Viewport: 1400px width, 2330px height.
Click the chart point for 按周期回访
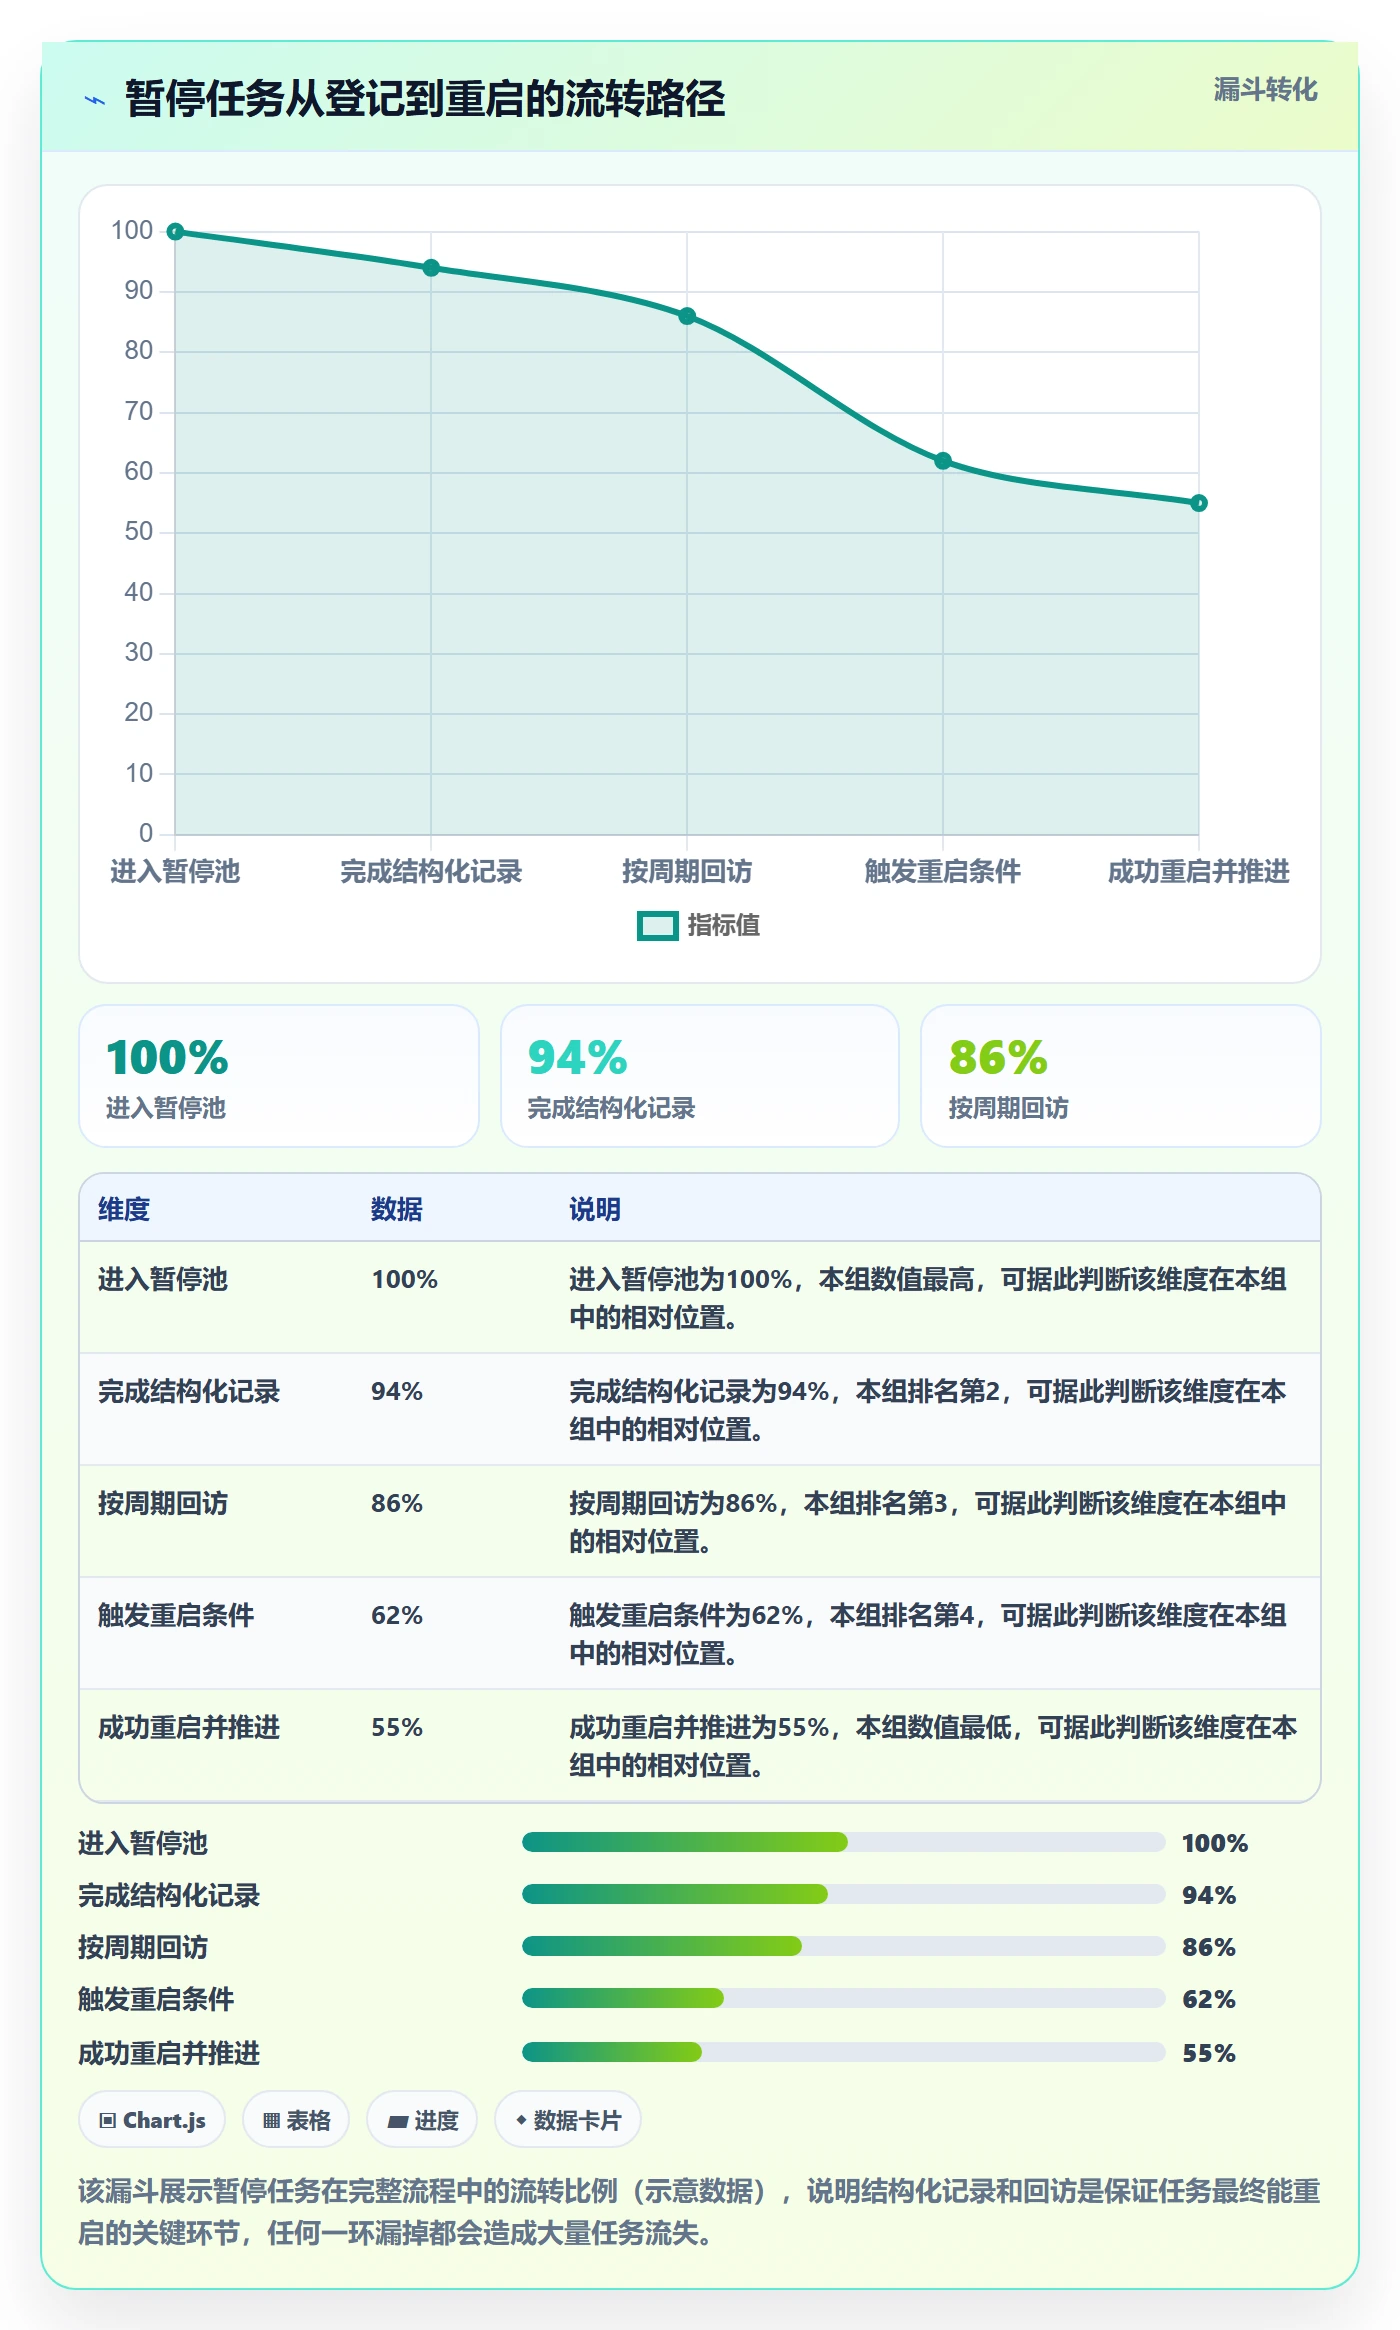[687, 316]
